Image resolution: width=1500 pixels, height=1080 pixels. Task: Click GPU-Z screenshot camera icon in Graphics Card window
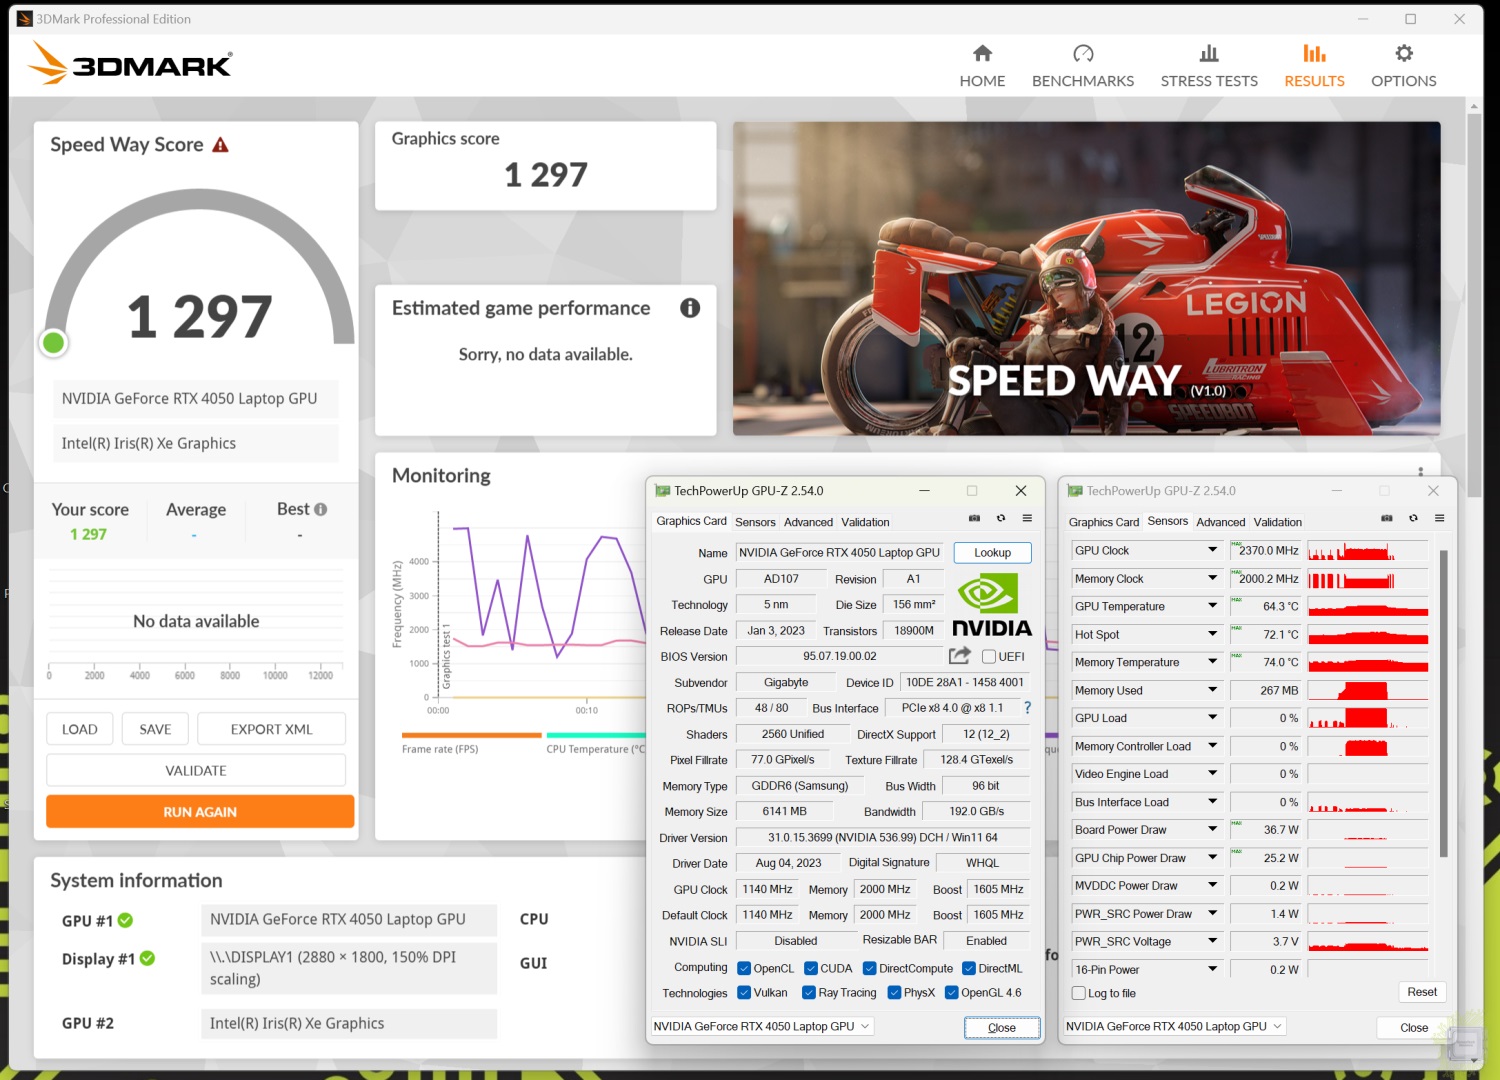coord(975,518)
